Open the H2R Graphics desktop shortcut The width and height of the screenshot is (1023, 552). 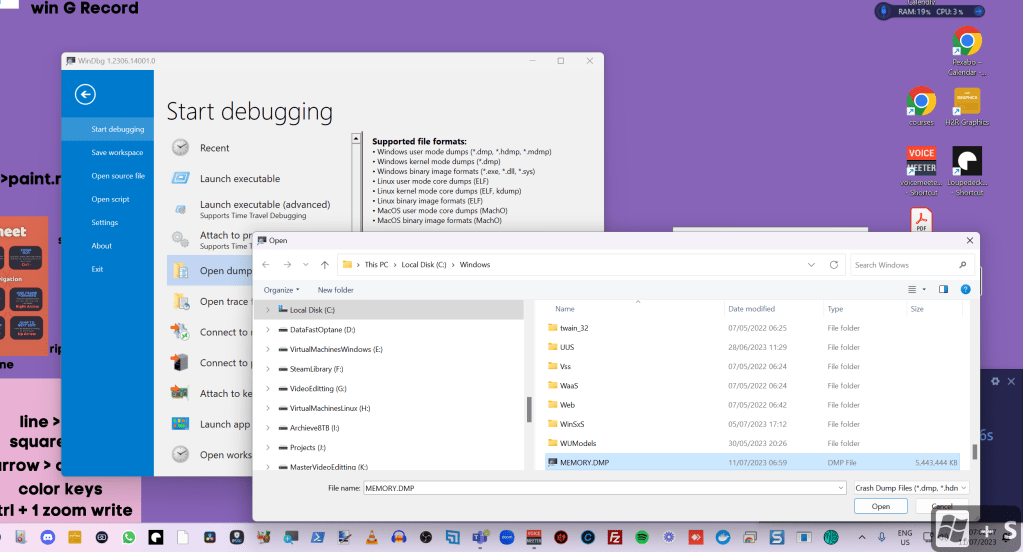pyautogui.click(x=967, y=106)
